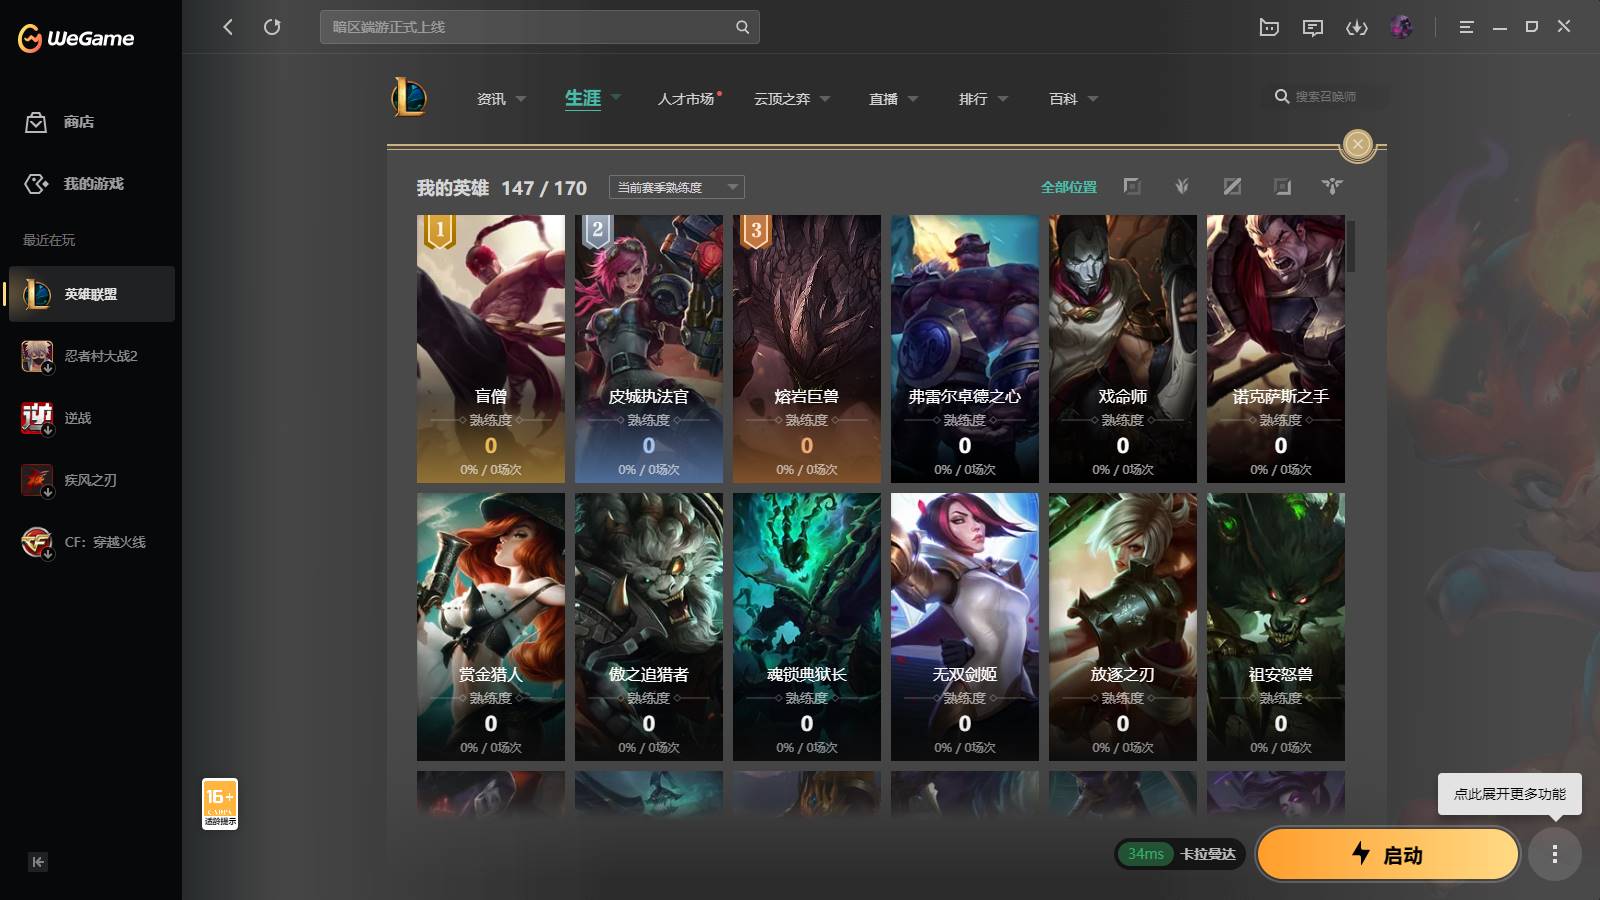Image resolution: width=1600 pixels, height=900 pixels.
Task: Click the hero list vertical scrollbar
Action: pos(1350,246)
